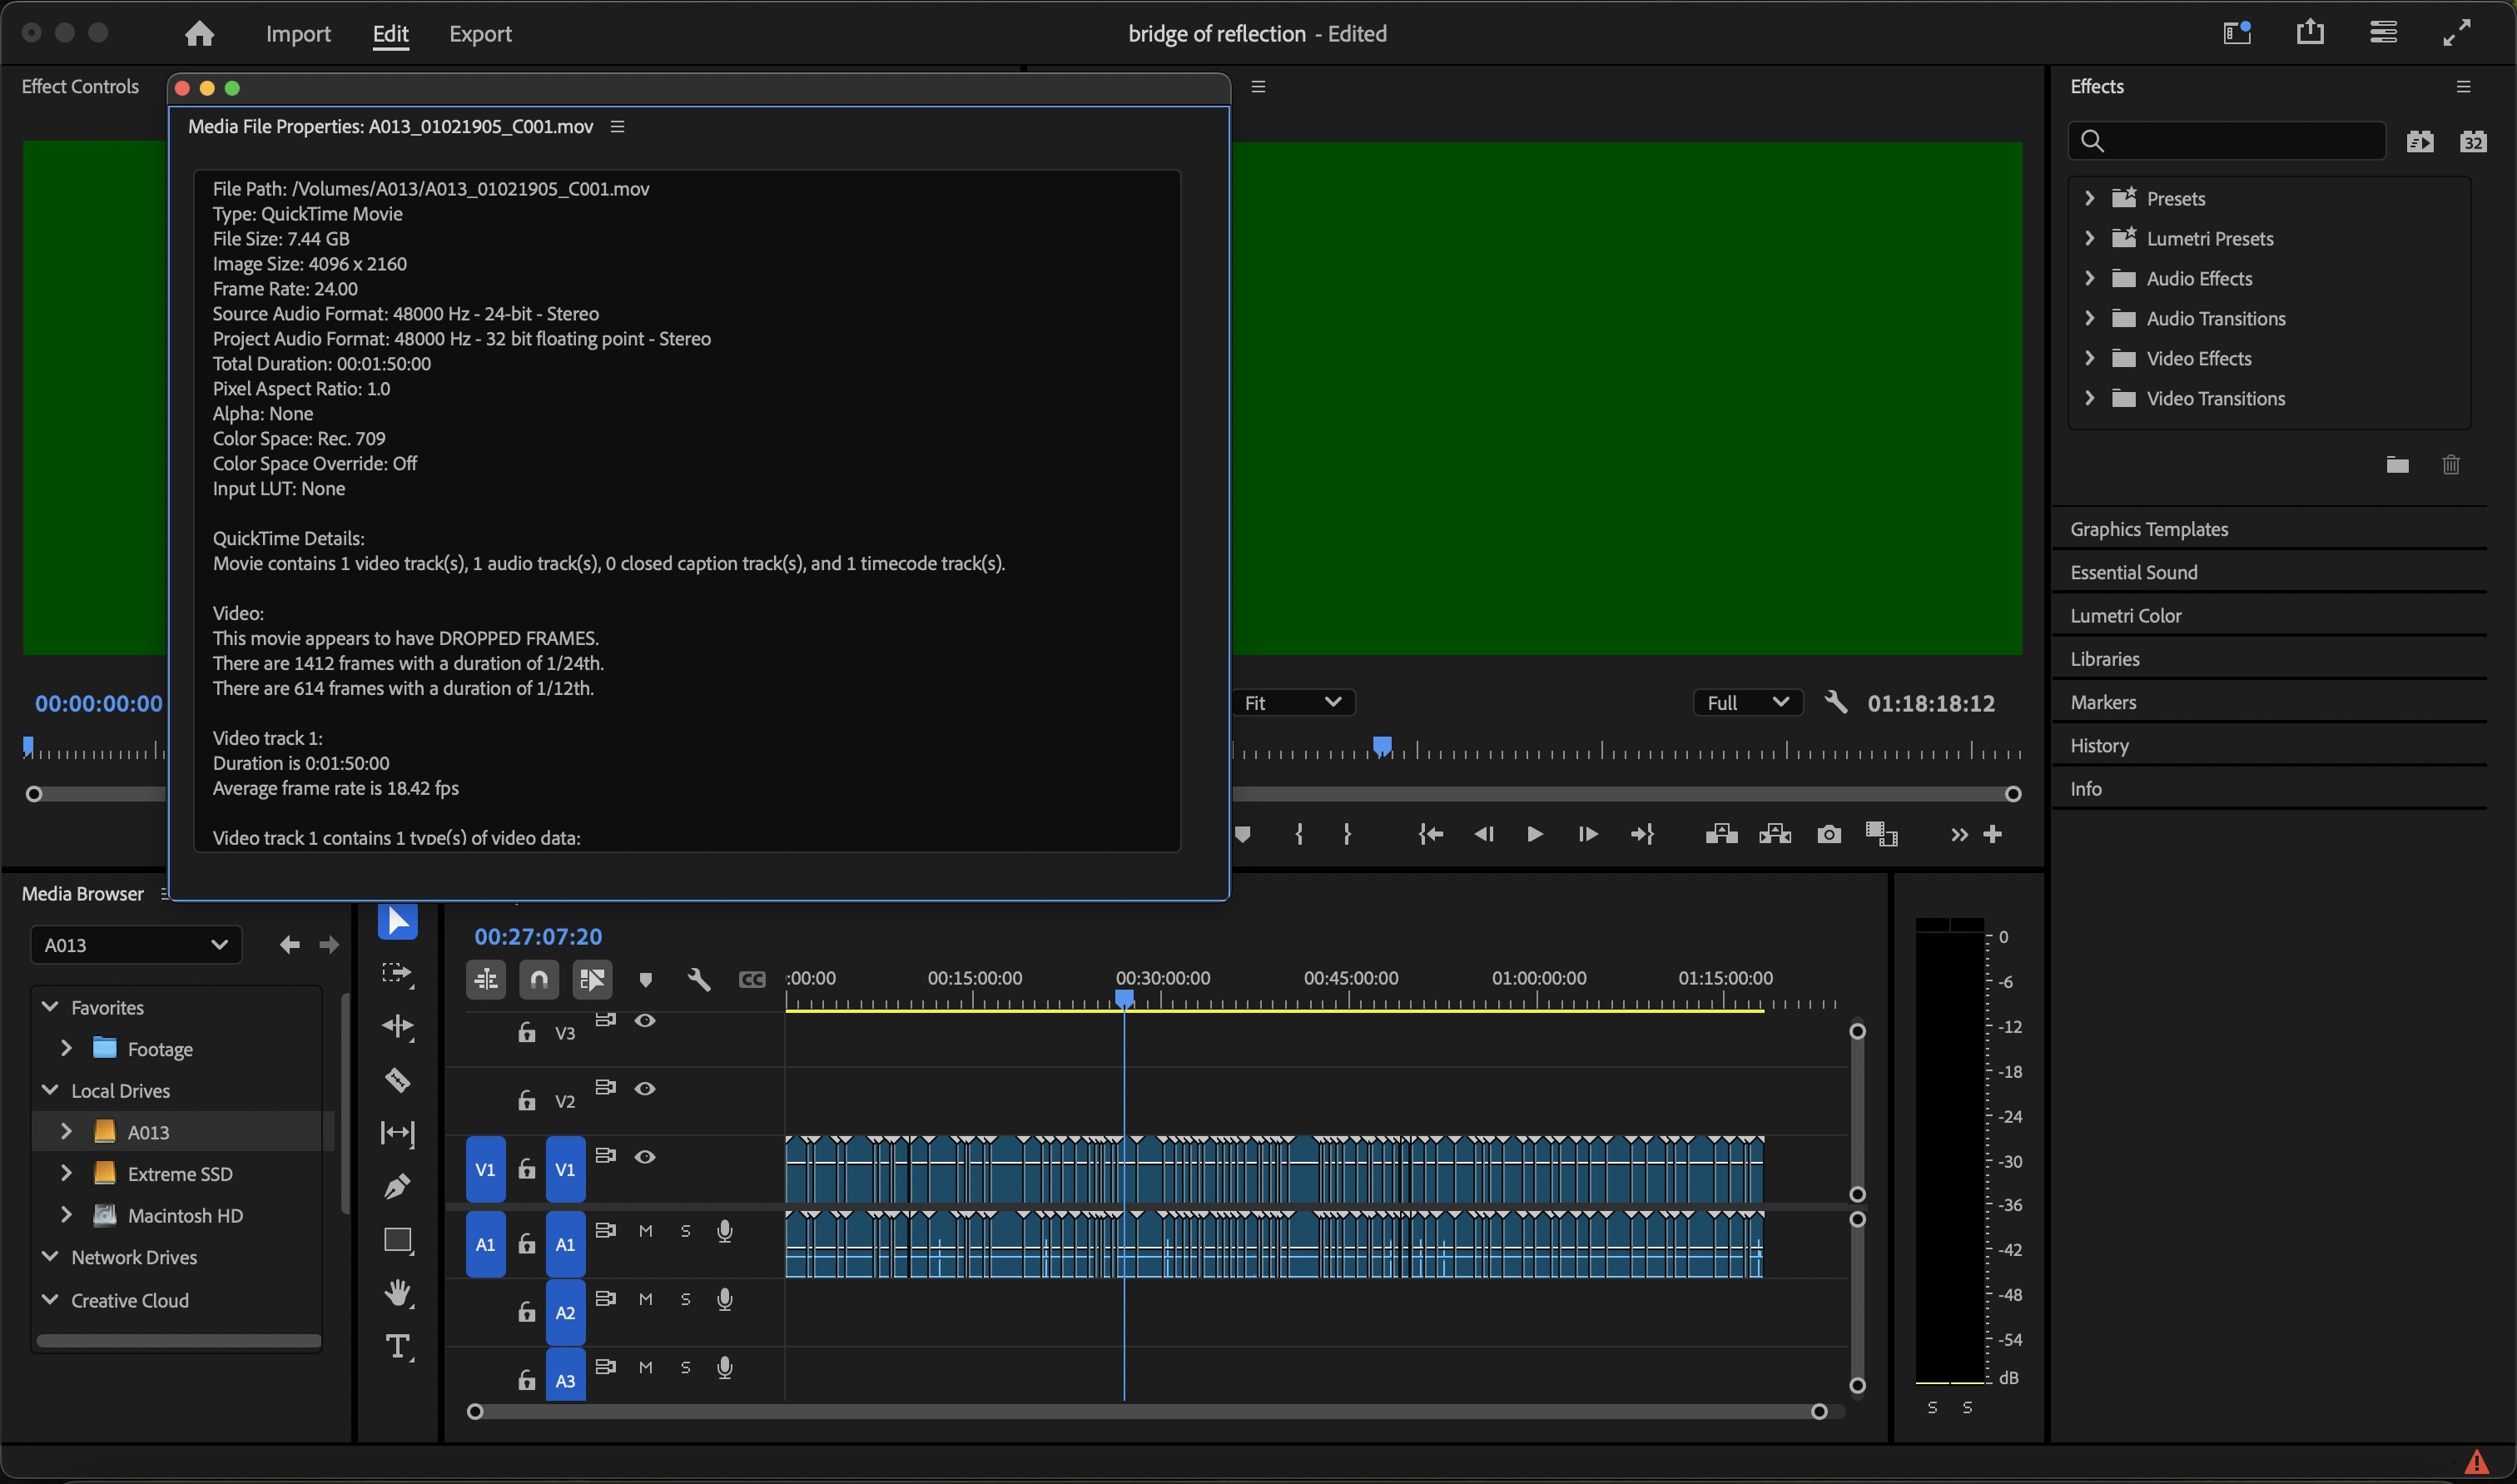
Task: Toggle lock on track V1
Action: 527,1168
